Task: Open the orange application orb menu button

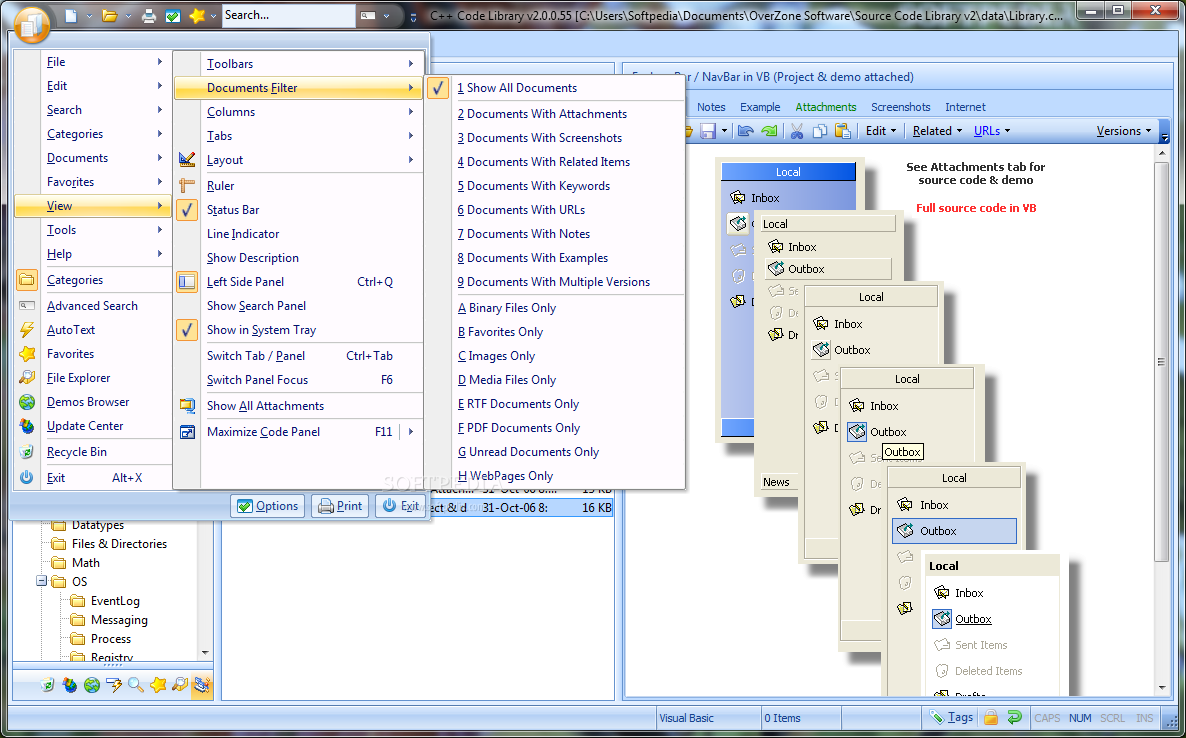Action: (31, 24)
